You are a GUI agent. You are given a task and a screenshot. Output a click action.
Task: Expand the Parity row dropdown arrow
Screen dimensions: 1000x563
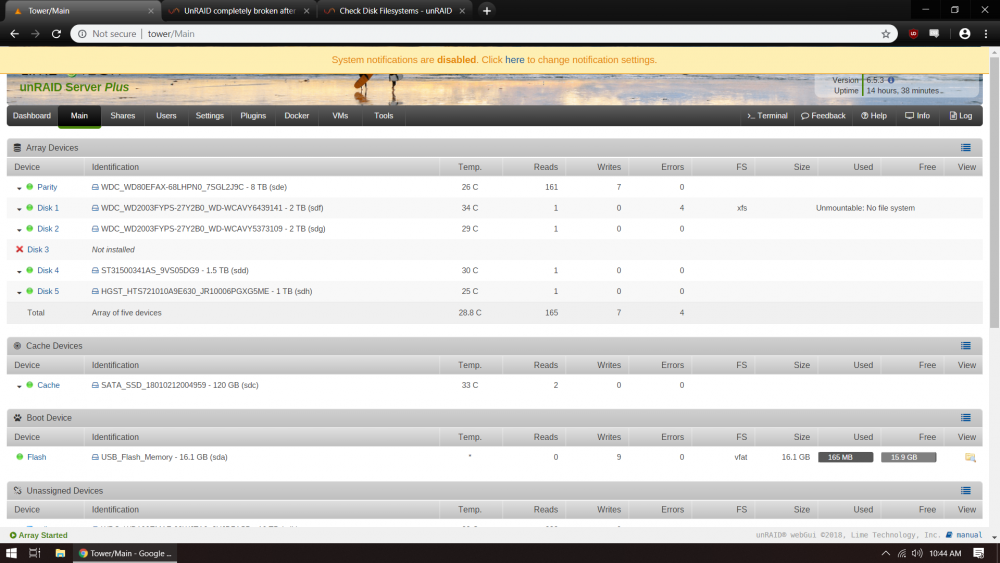click(x=19, y=188)
